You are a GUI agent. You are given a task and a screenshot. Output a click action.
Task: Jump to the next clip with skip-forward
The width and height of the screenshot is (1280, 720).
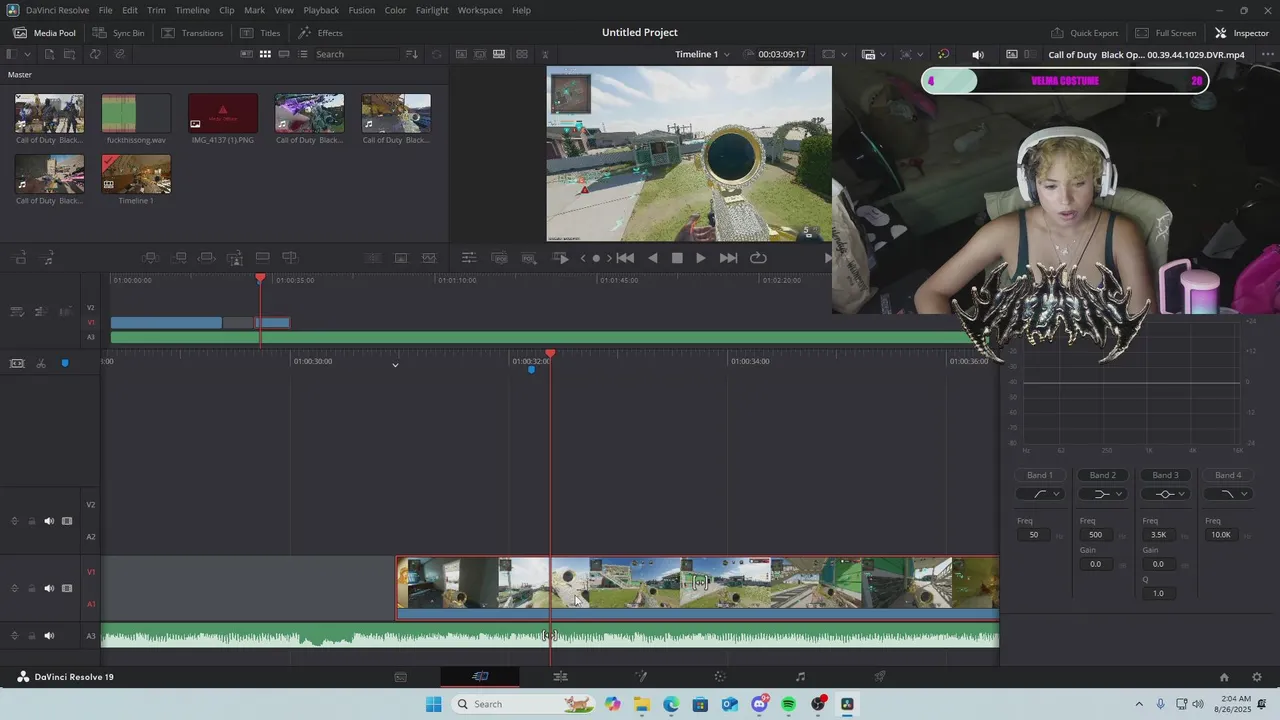click(729, 258)
